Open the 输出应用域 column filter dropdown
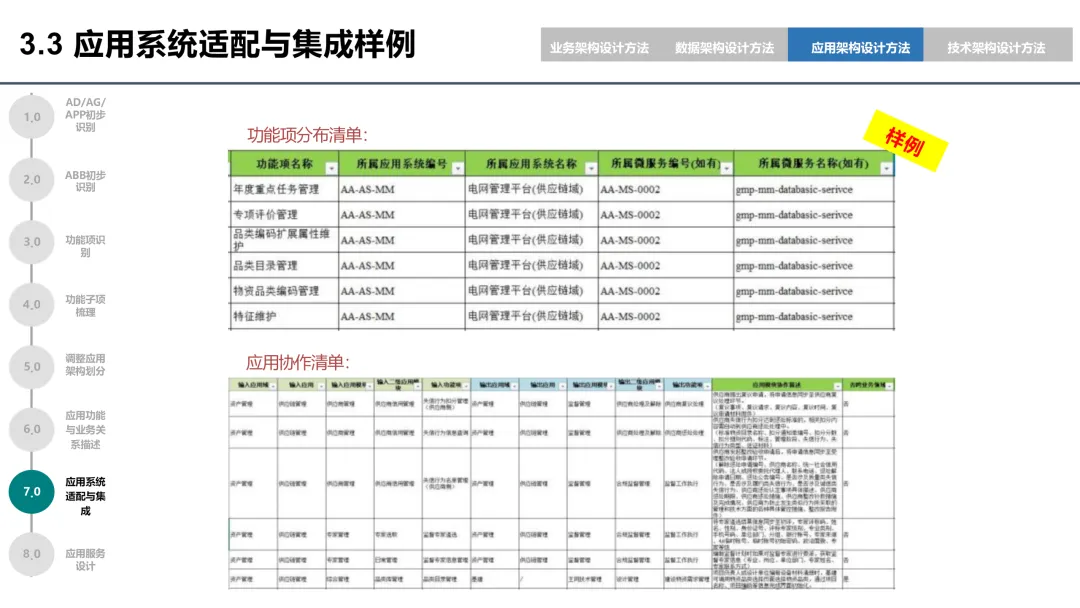Screen dimensions: 1080x608 click(x=515, y=386)
